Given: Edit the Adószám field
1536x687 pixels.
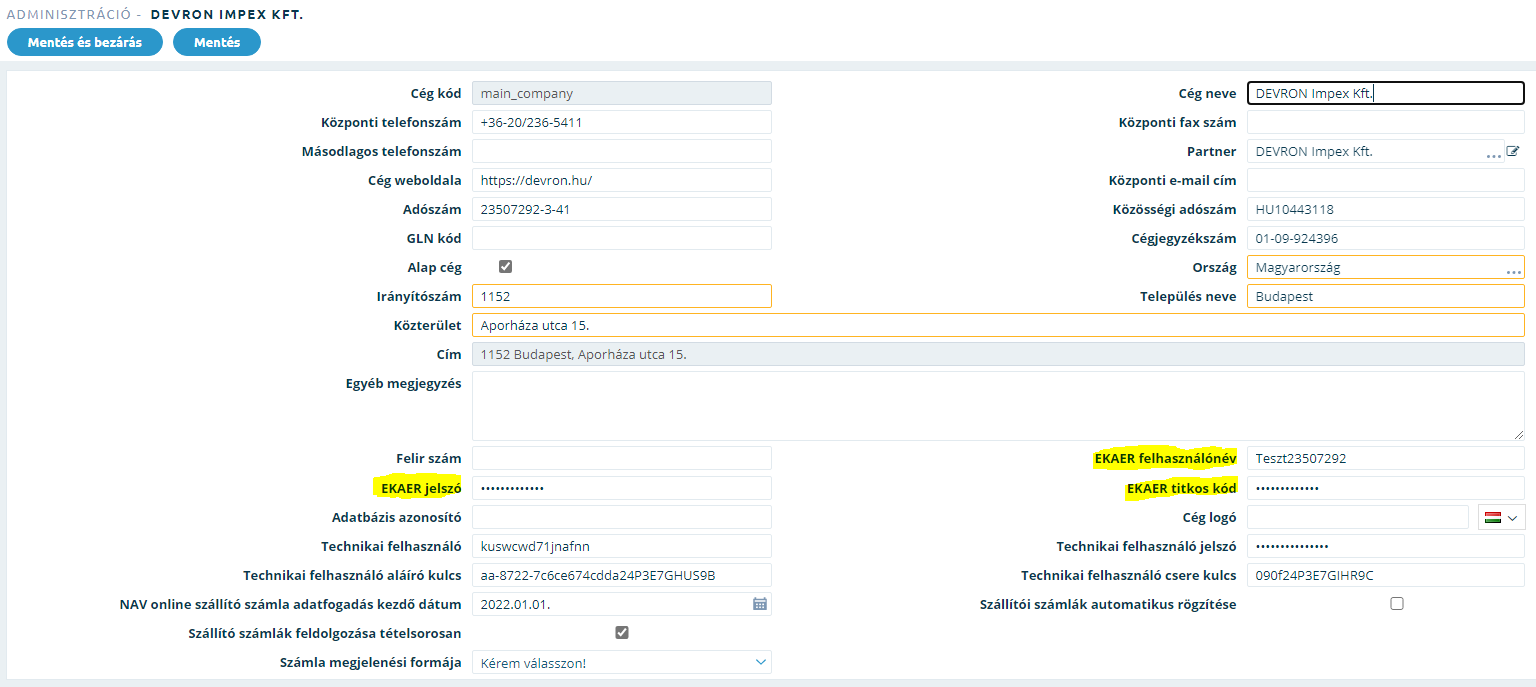Looking at the screenshot, I should tap(622, 209).
